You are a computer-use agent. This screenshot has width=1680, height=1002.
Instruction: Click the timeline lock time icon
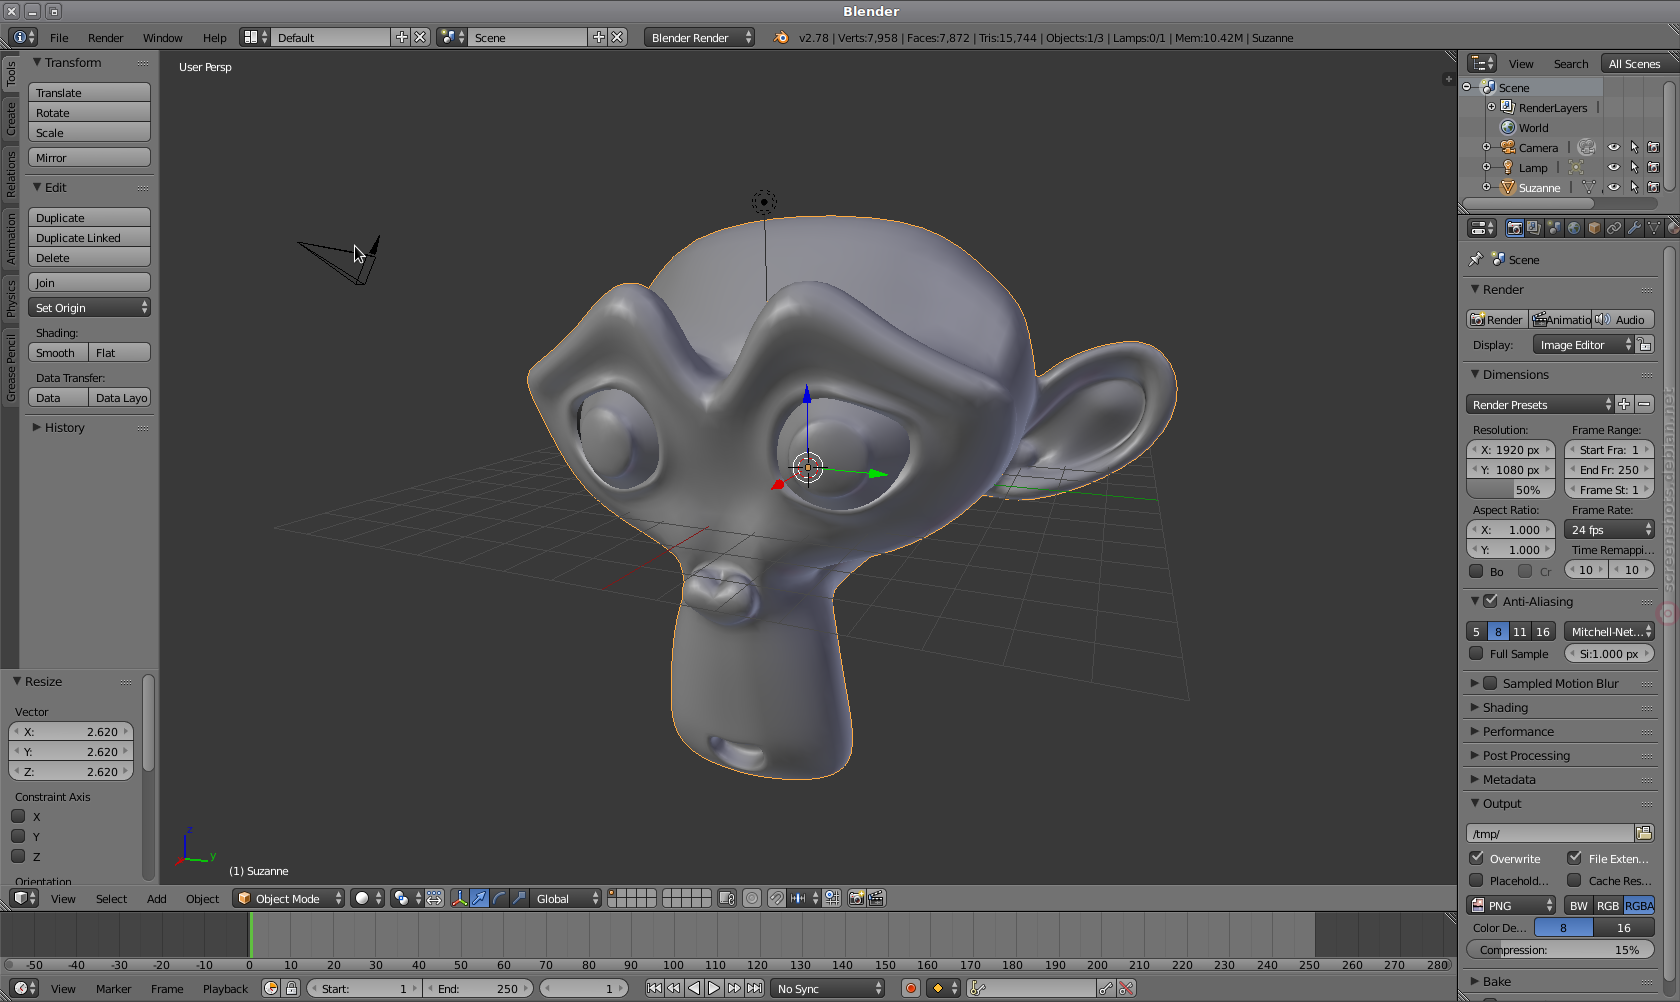tap(291, 988)
